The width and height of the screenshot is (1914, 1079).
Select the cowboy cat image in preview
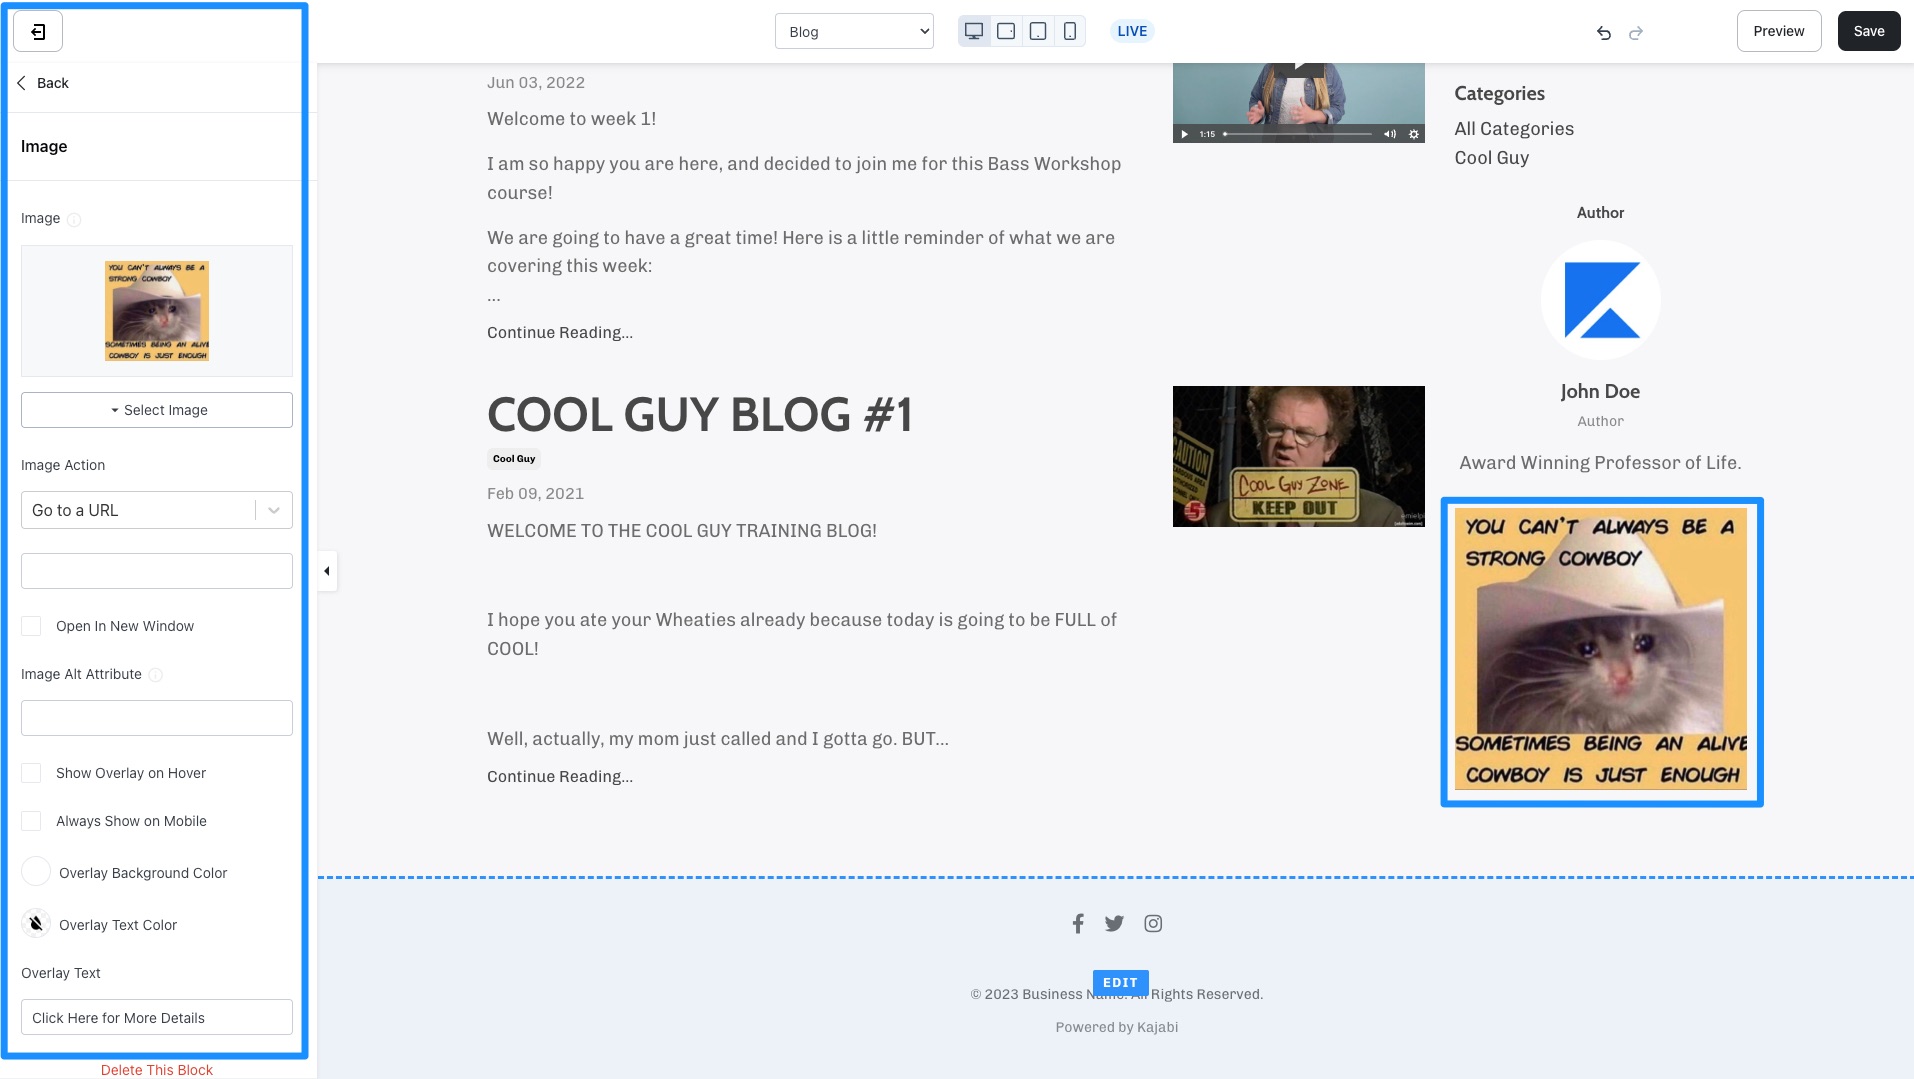click(x=1601, y=651)
